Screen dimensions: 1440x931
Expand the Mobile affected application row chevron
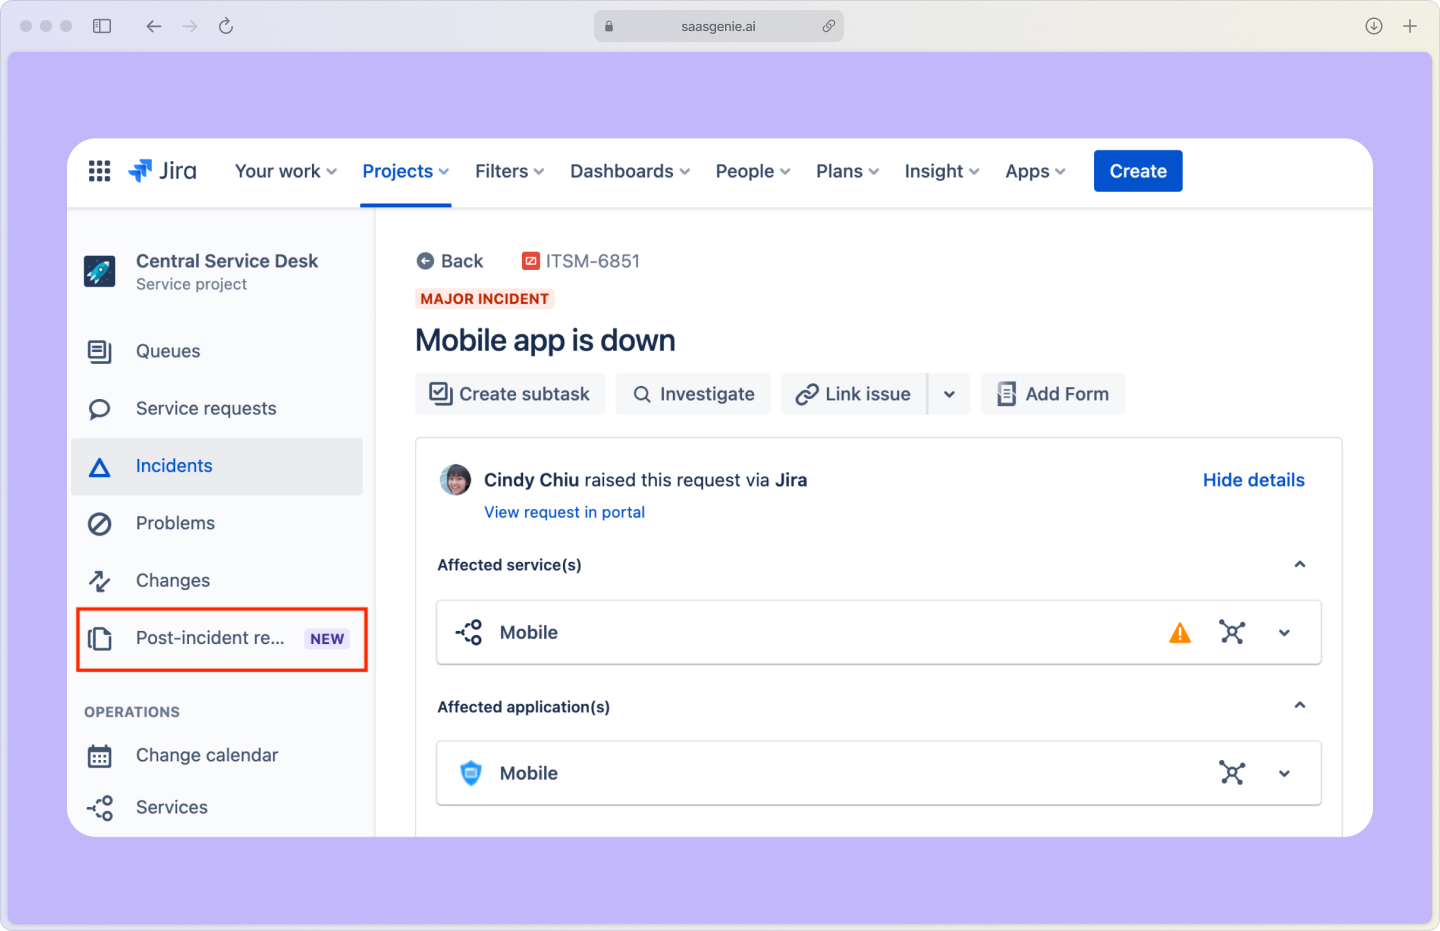pyautogui.click(x=1284, y=774)
